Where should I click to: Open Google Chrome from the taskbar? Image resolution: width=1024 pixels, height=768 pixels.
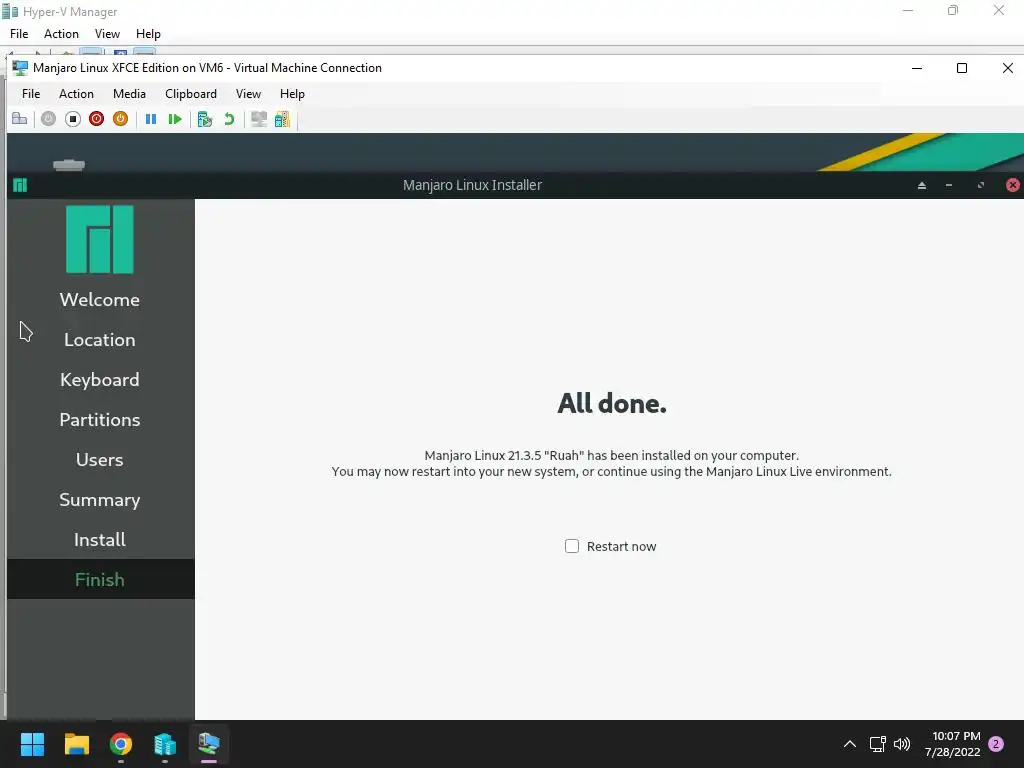(x=121, y=744)
